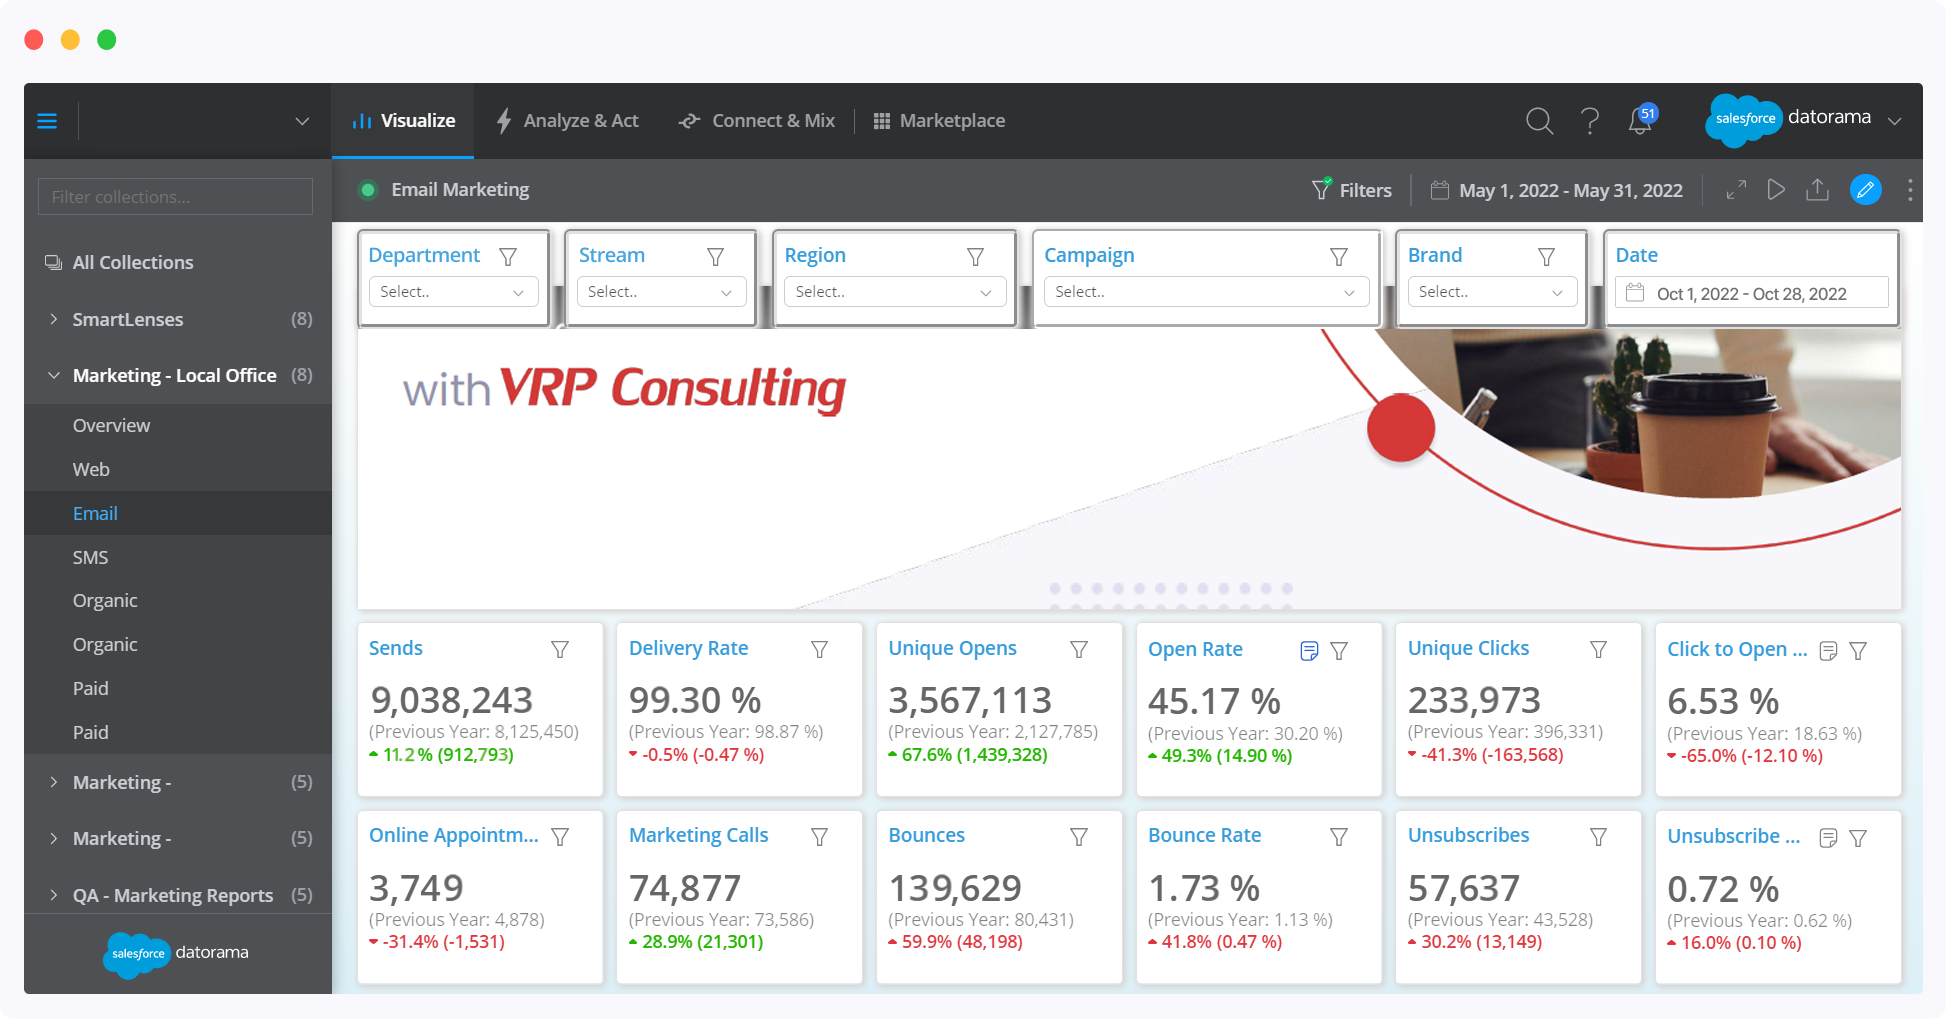The height and width of the screenshot is (1019, 1946).
Task: Click the fullscreen expand arrows icon
Action: 1736,190
